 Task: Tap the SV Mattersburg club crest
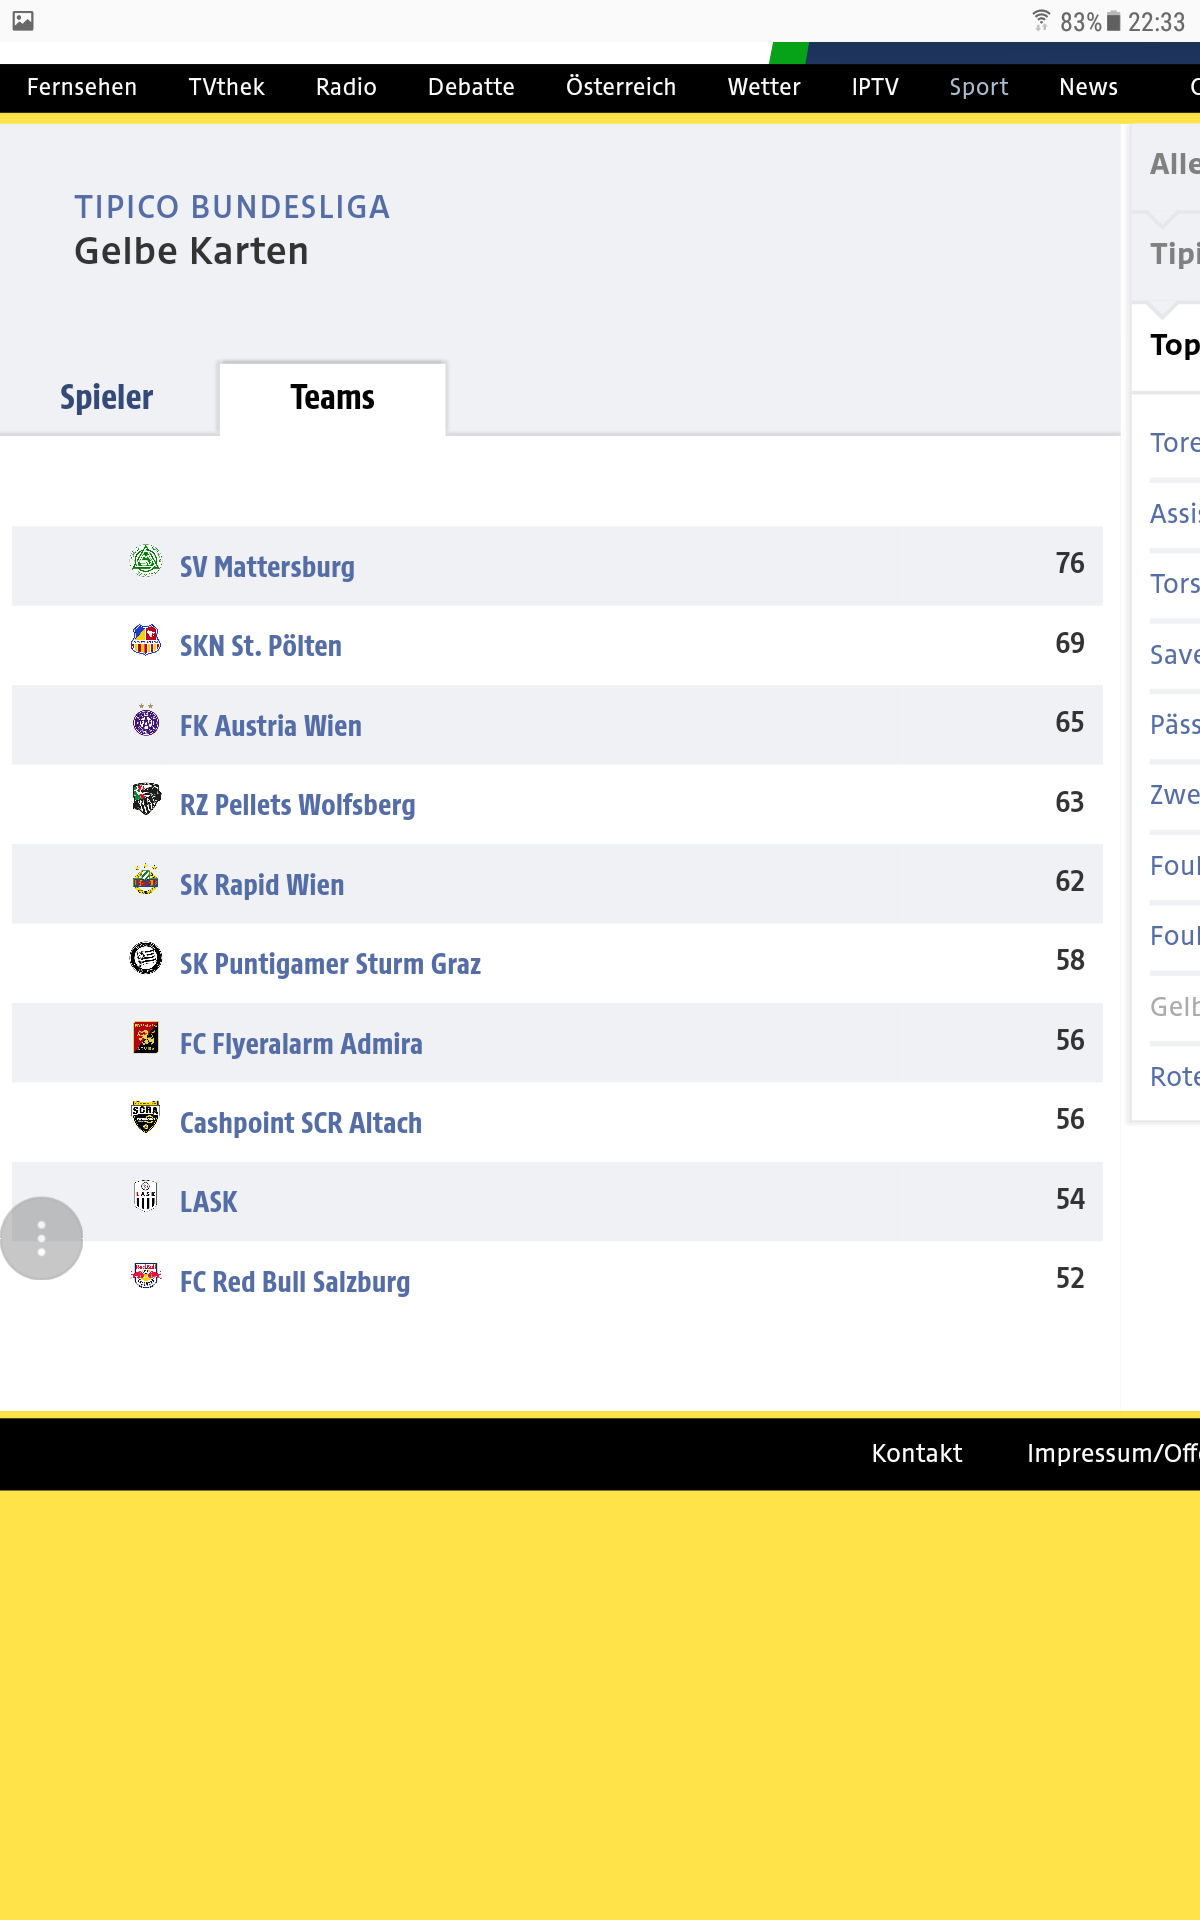[x=146, y=561]
